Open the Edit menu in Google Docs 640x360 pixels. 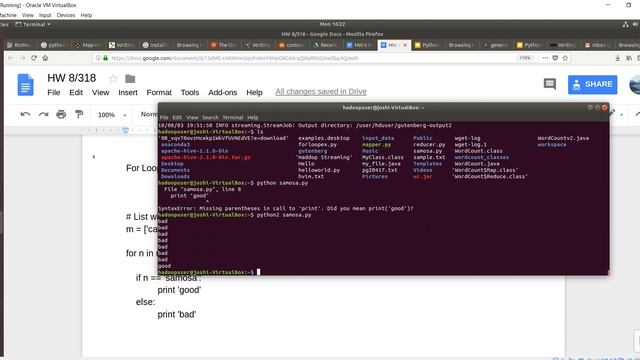[x=76, y=93]
